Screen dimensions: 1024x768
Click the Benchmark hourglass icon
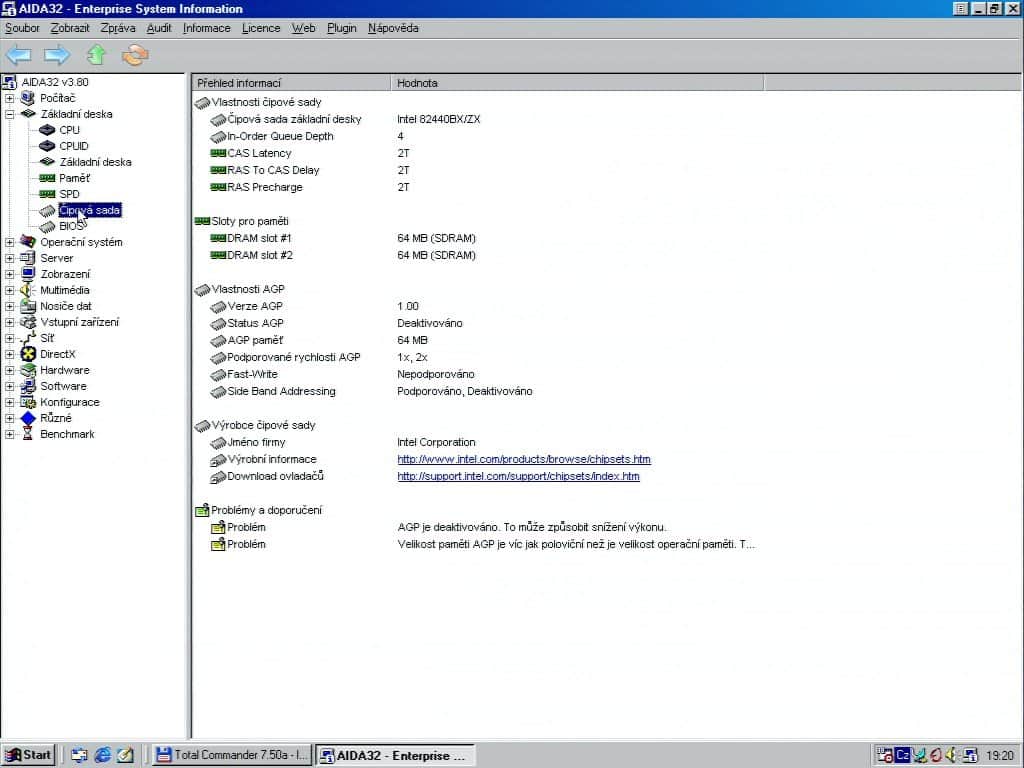(27, 434)
